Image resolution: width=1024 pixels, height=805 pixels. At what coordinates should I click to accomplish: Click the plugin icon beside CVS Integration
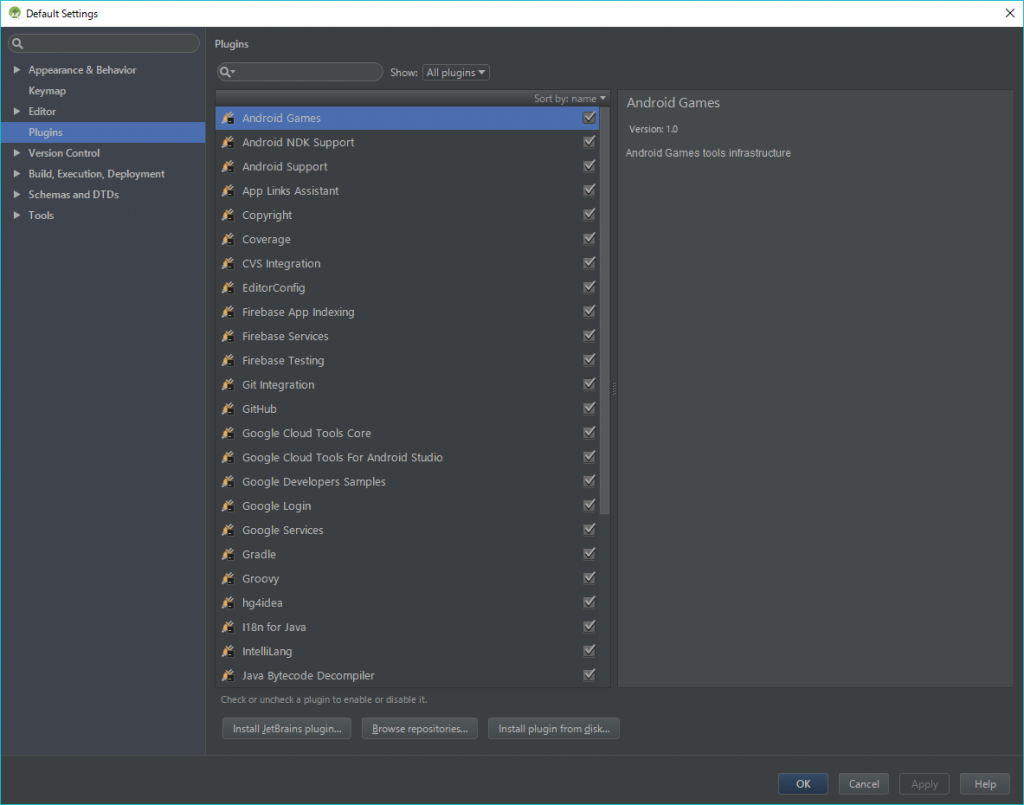228,263
